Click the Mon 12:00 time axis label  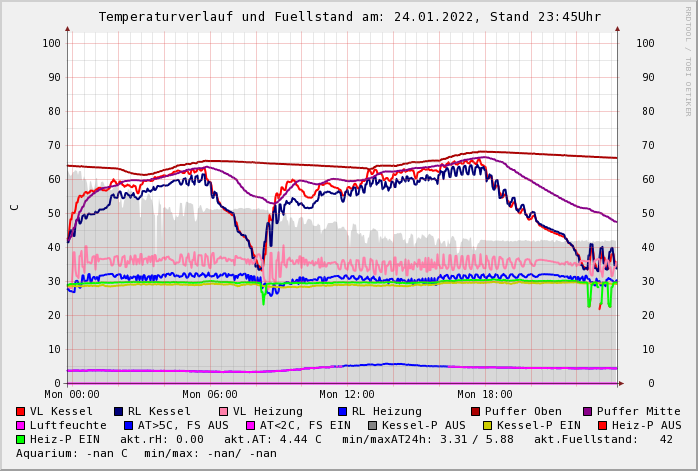coord(347,395)
